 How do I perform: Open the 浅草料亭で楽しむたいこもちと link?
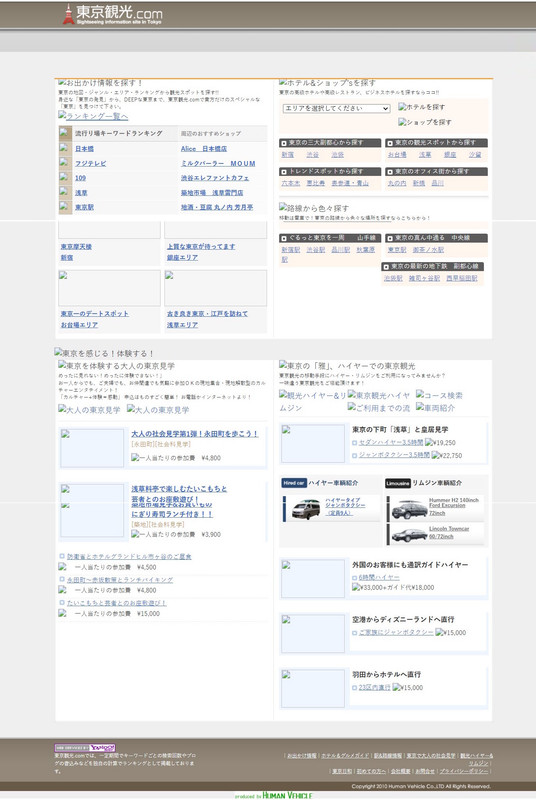[179, 488]
